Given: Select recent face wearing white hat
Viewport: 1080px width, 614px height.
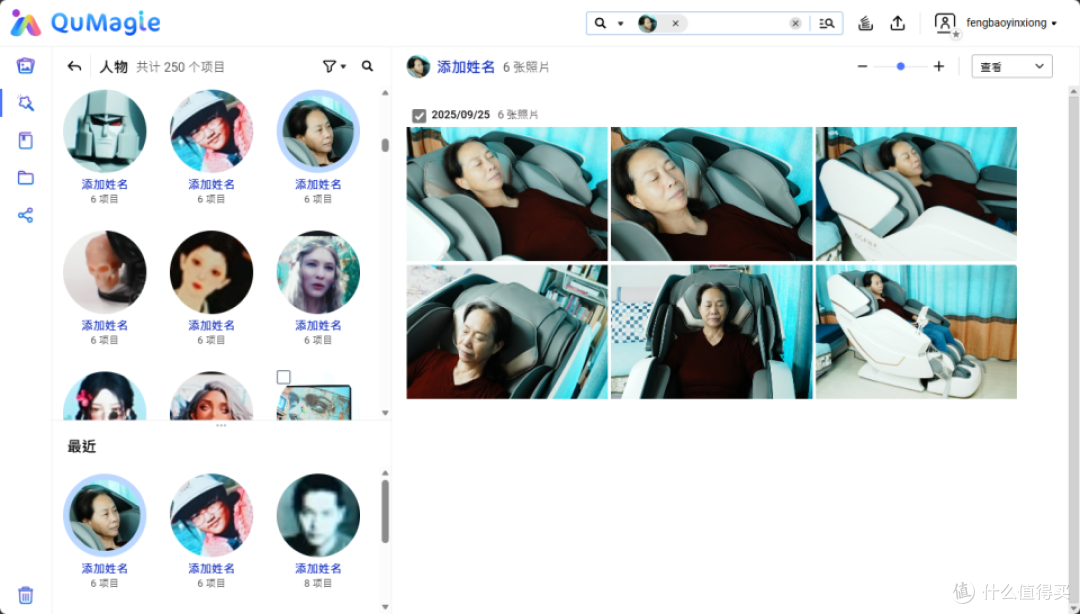Looking at the screenshot, I should [211, 515].
